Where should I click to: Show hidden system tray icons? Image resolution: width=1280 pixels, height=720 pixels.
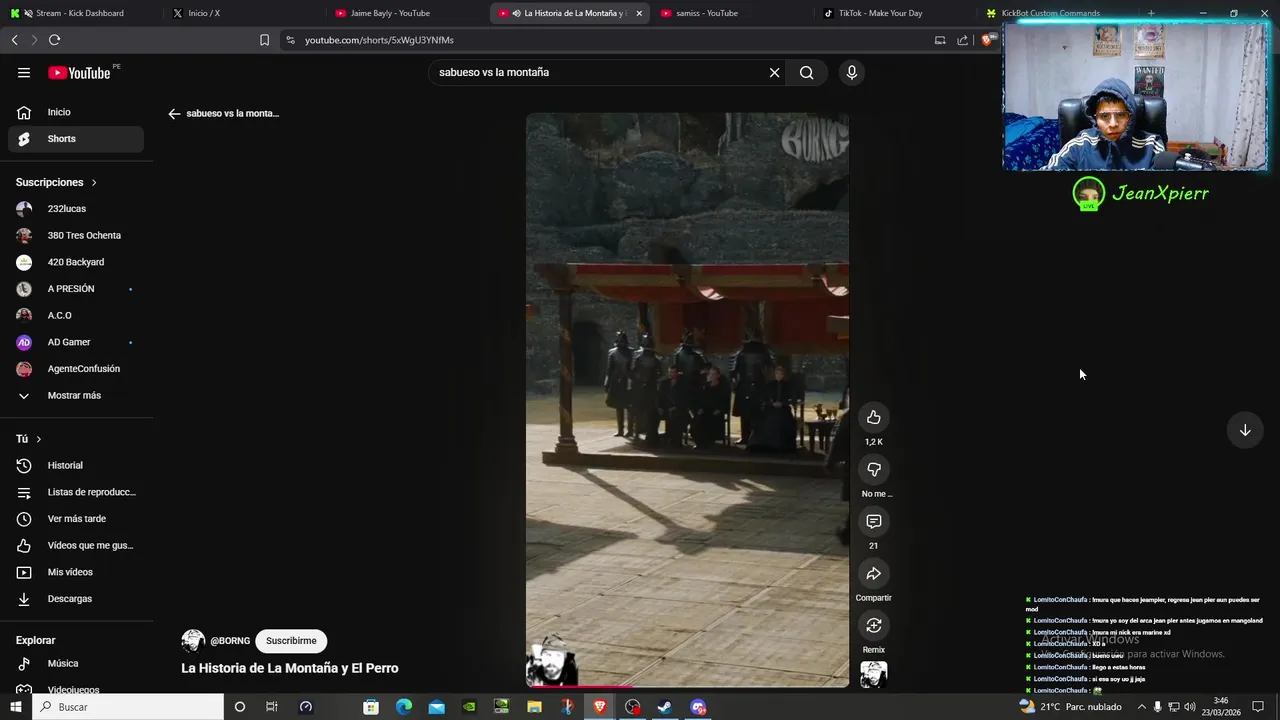tap(1141, 707)
